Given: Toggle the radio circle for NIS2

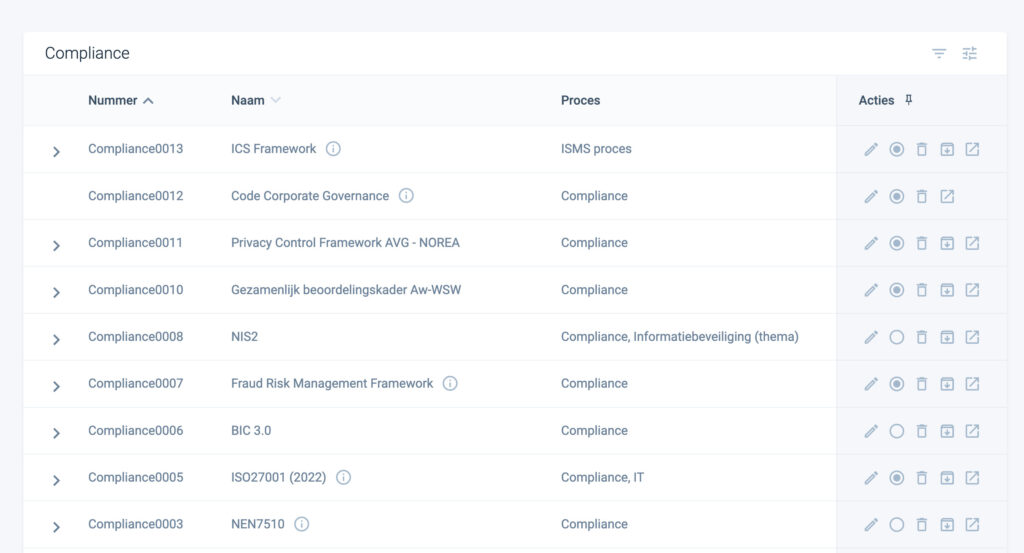Looking at the screenshot, I should coord(897,337).
